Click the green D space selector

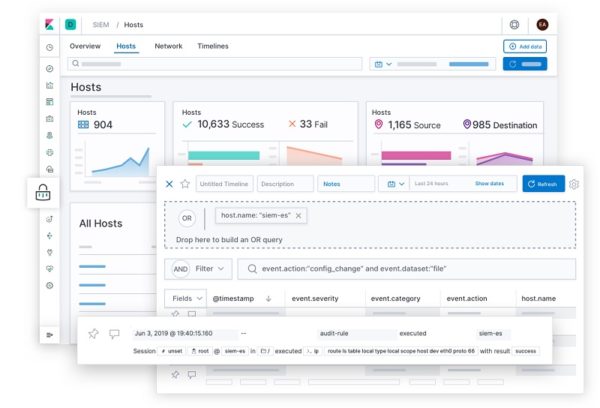(70, 24)
